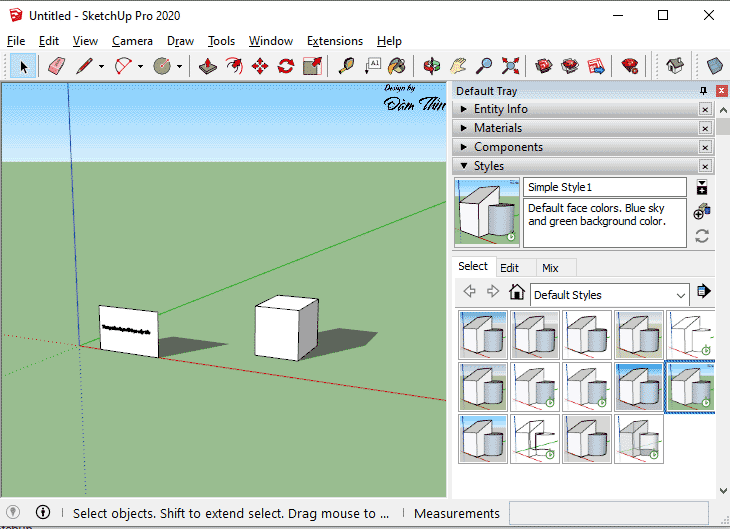This screenshot has width=730, height=529.
Task: Open Line tool dropdown arrow
Action: (101, 67)
